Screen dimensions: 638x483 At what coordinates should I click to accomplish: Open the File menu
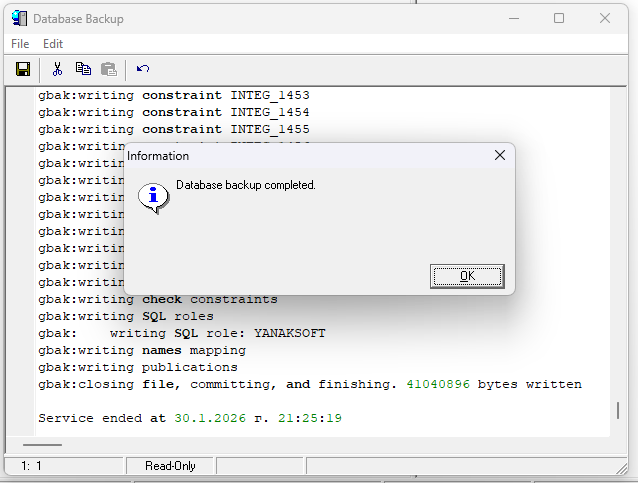pos(20,44)
